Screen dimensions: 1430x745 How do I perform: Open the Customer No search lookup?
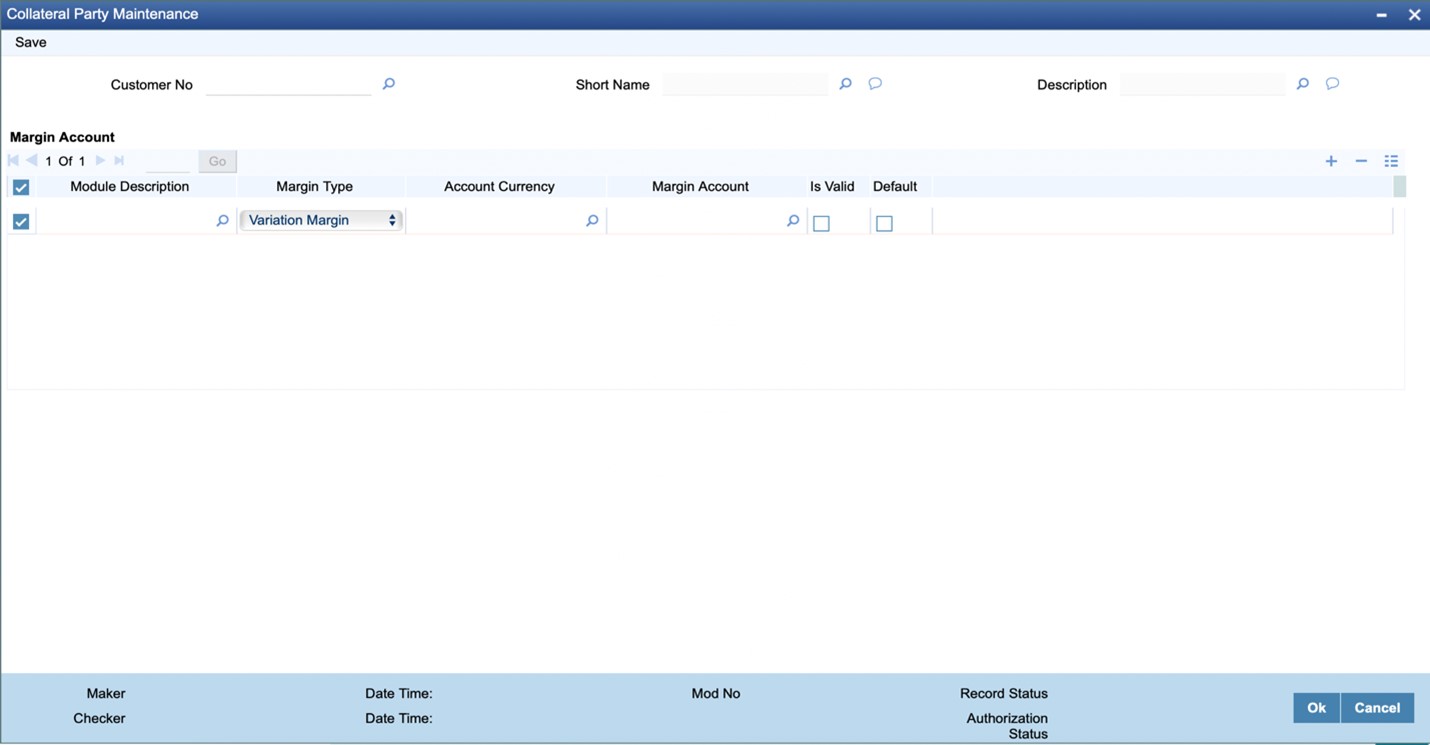coord(389,84)
